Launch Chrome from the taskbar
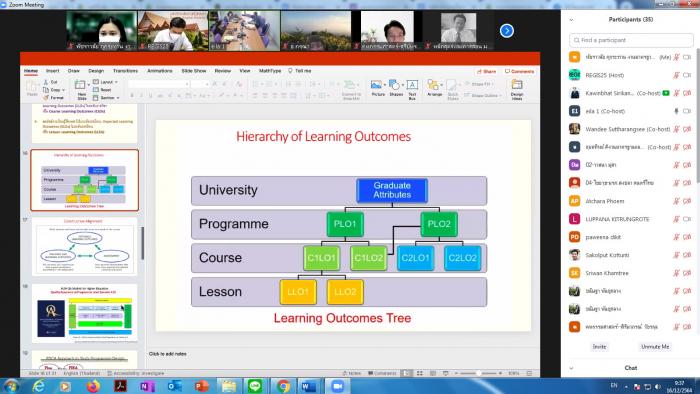The width and height of the screenshot is (700, 394). point(283,386)
